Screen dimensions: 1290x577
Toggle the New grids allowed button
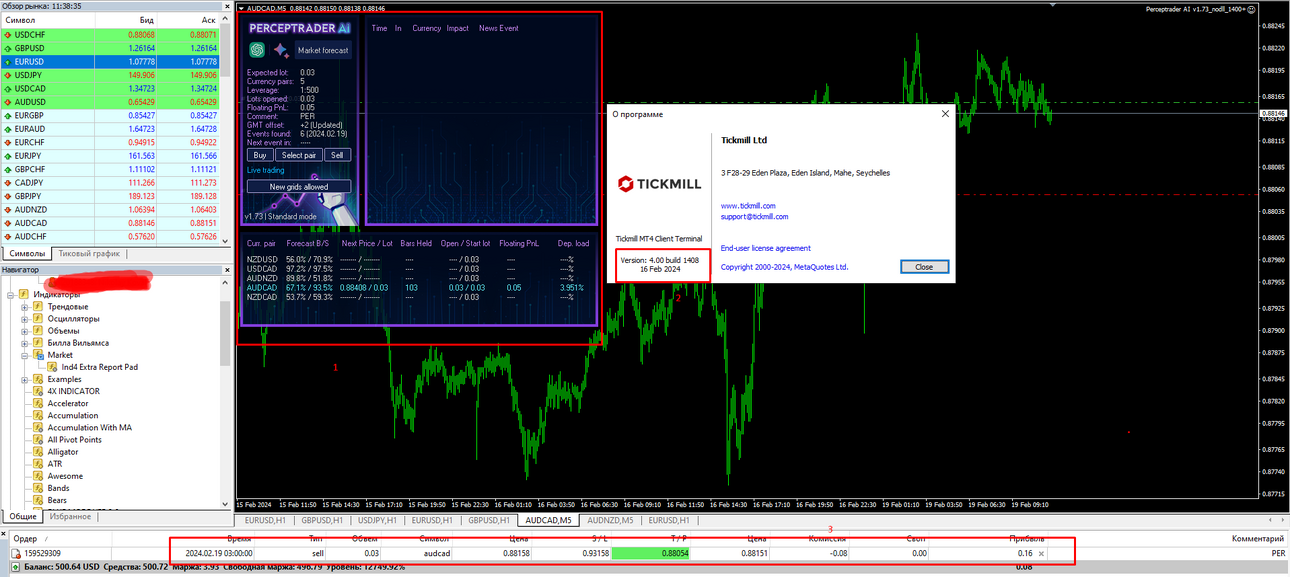tap(299, 186)
